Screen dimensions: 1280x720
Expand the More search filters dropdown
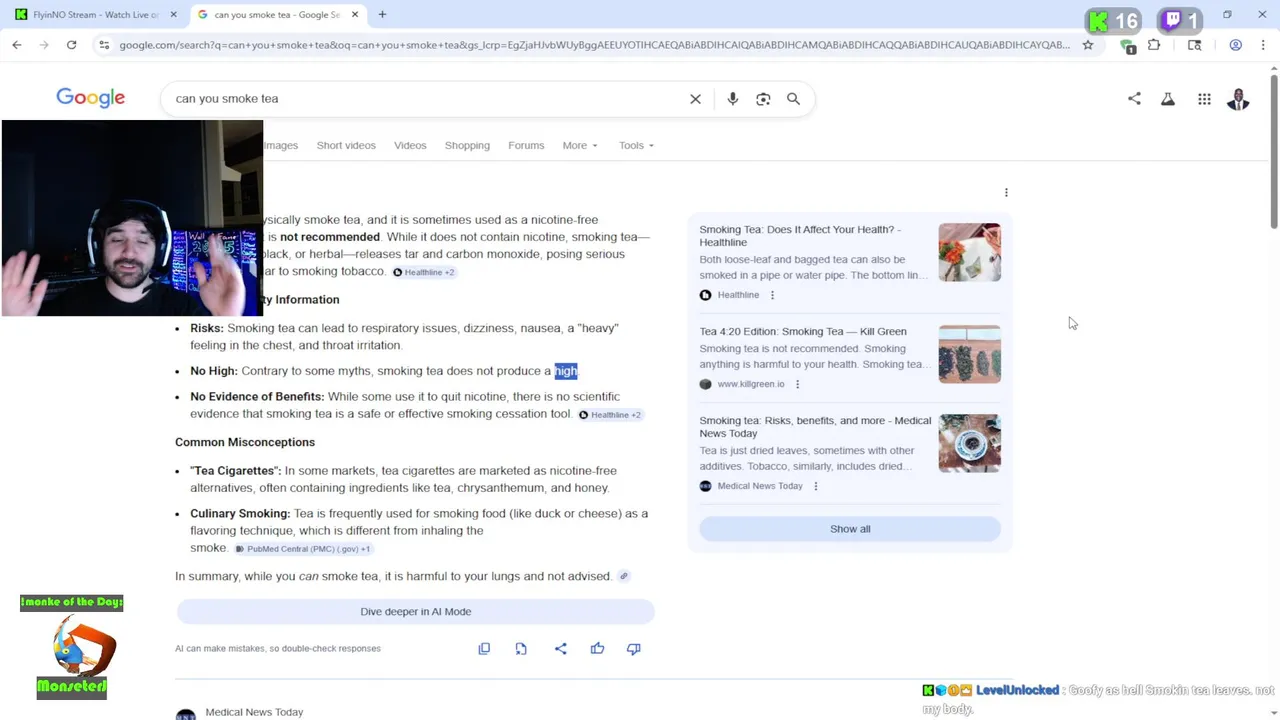(580, 145)
